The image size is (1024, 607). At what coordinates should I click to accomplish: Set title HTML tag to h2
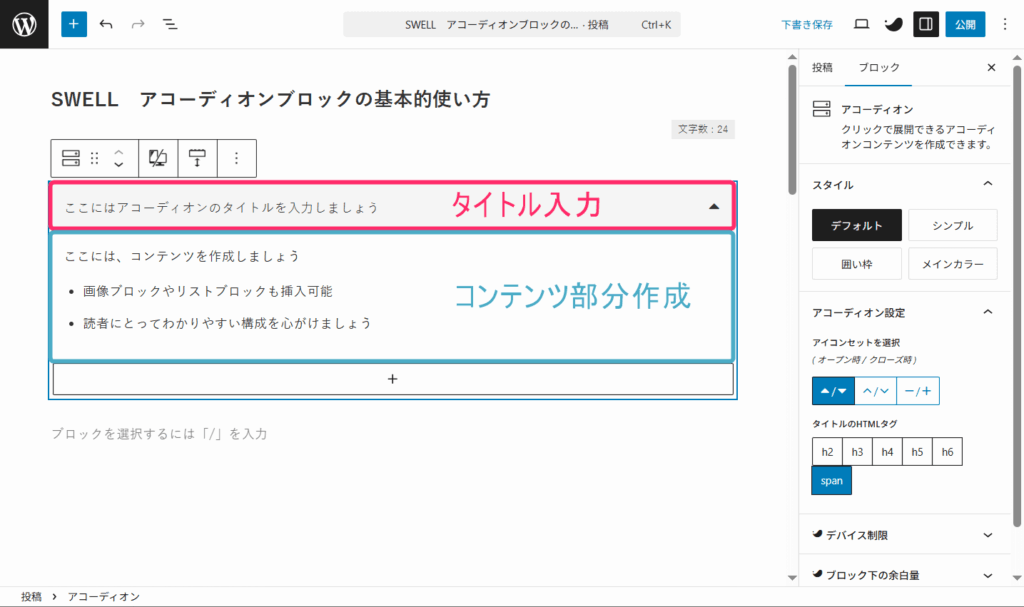tap(827, 451)
